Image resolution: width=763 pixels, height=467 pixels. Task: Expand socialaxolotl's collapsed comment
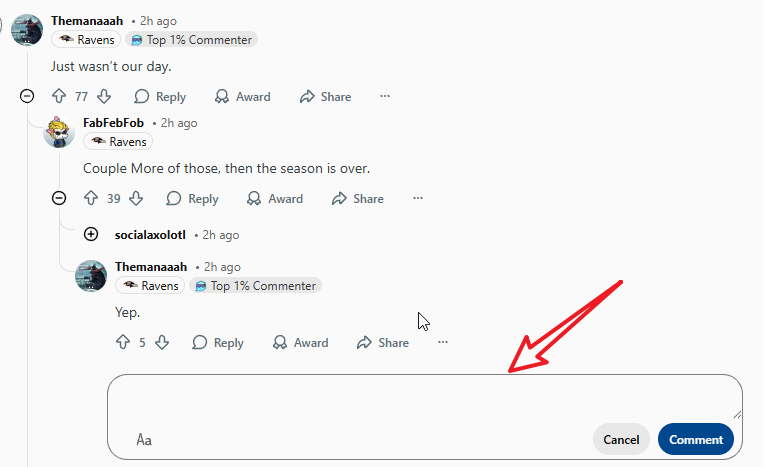91,235
